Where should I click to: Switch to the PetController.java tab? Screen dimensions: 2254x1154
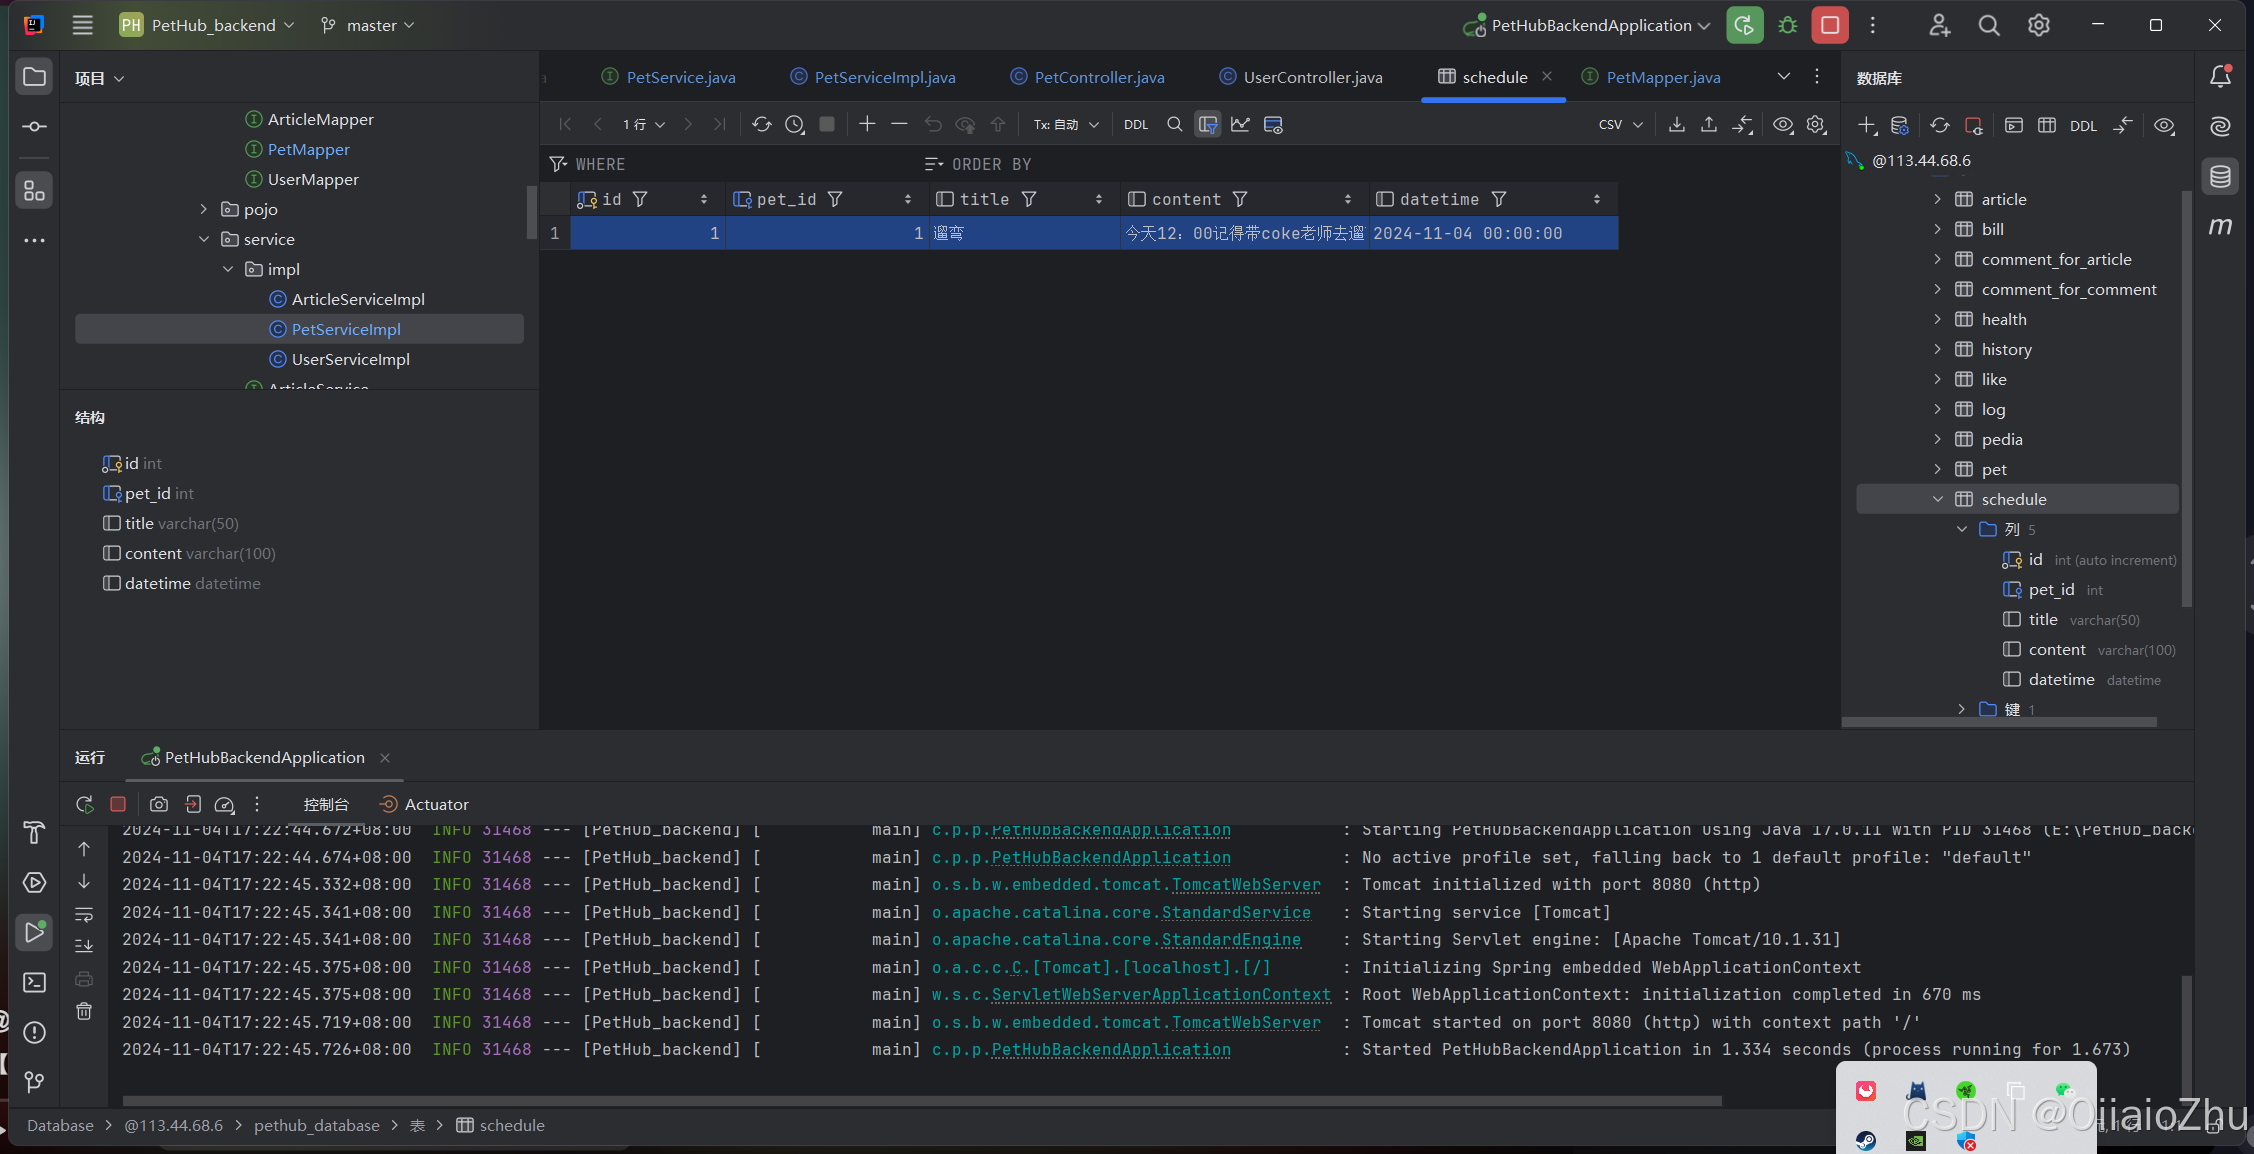[x=1098, y=77]
